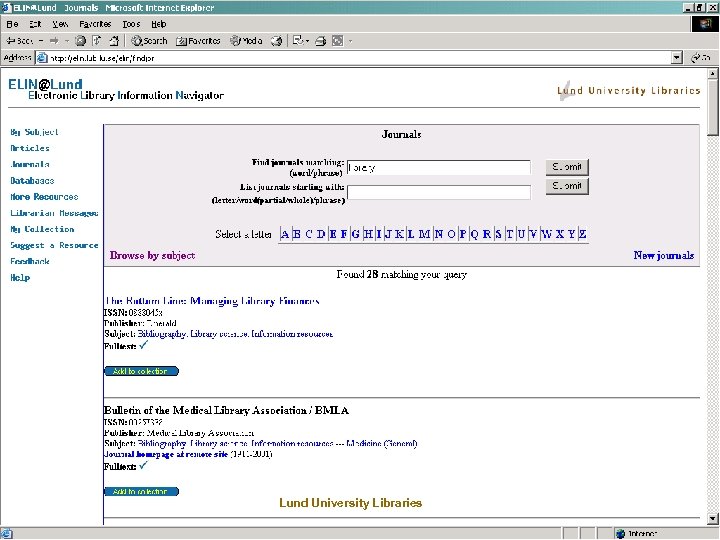Screen dimensions: 720x540
Task: Select letter Z in the alphabet list
Action: (582, 234)
